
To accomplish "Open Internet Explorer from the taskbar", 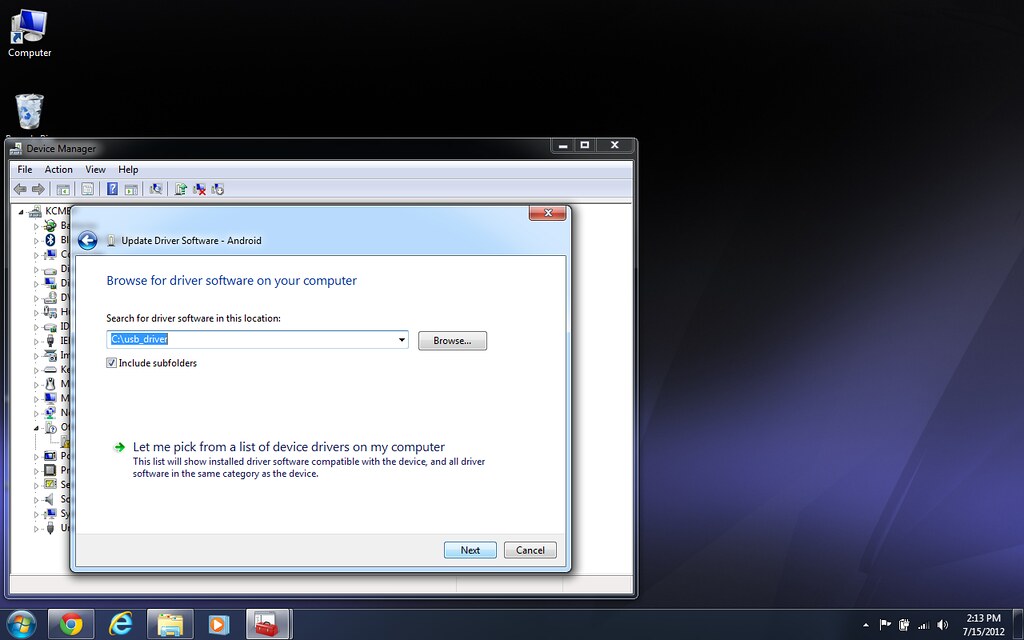I will pyautogui.click(x=121, y=624).
